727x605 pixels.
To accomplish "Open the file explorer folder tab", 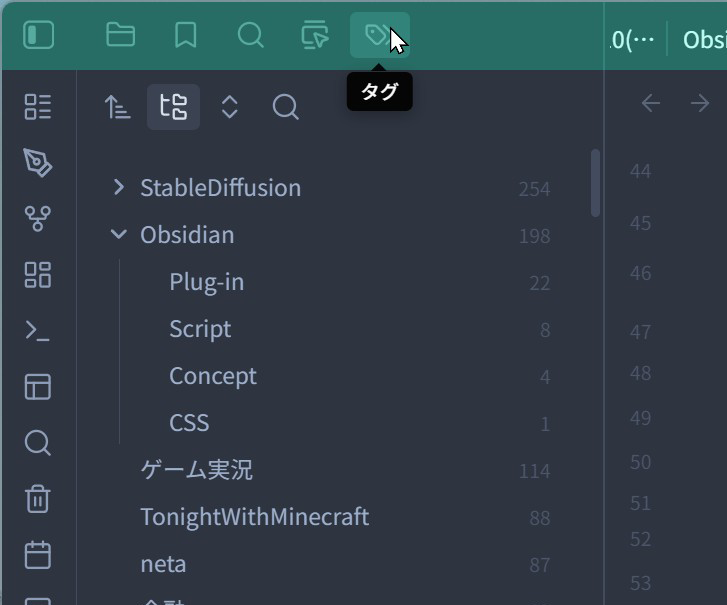I will coord(121,36).
